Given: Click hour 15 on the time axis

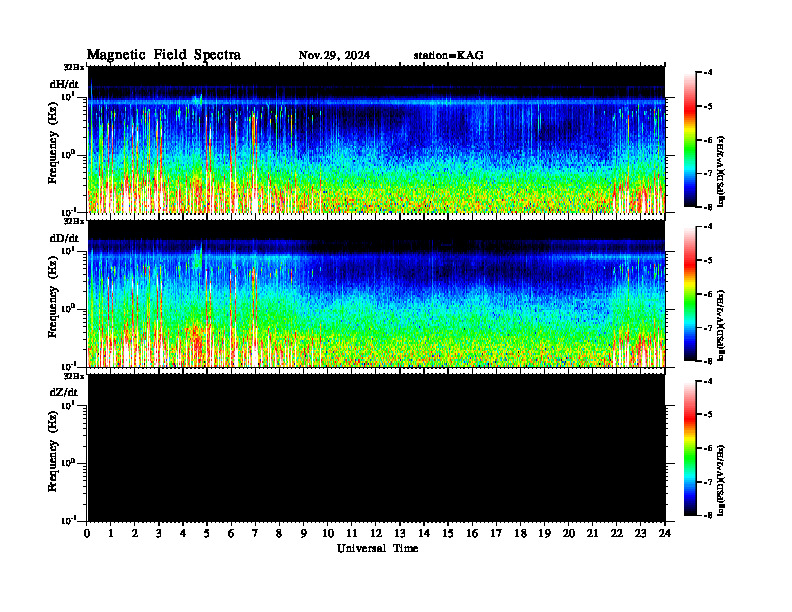Looking at the screenshot, I should [x=448, y=533].
